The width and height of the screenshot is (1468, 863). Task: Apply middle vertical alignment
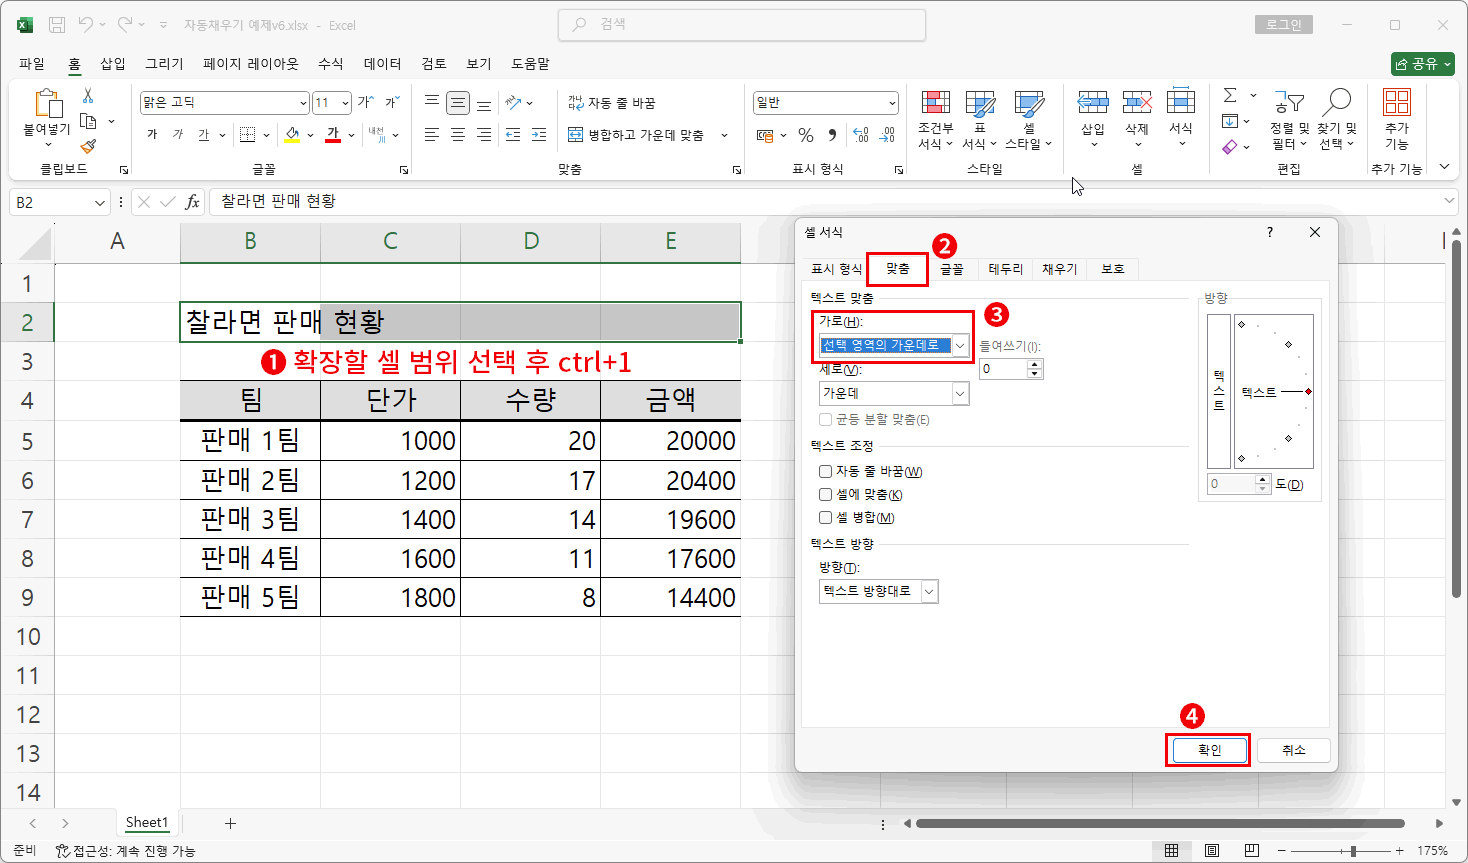(458, 102)
